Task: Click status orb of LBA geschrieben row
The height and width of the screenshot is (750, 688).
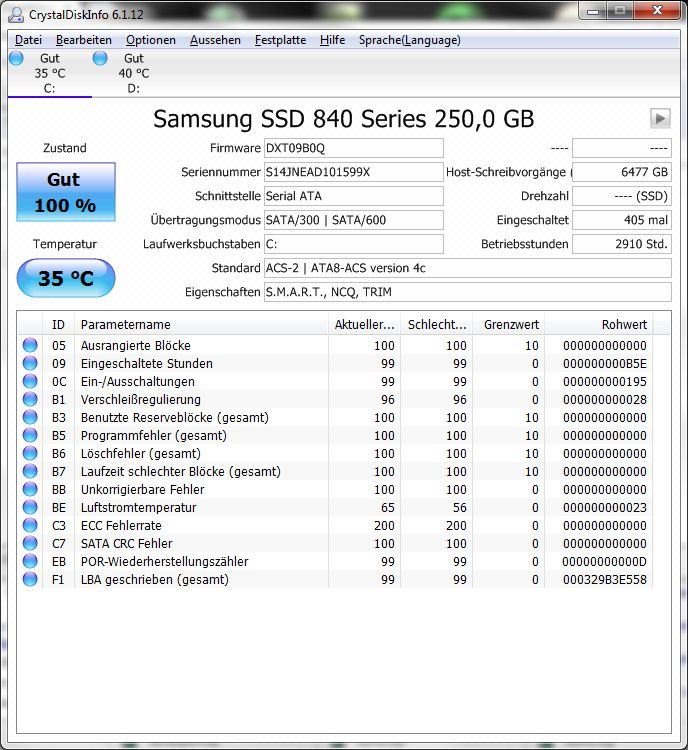Action: tap(30, 579)
